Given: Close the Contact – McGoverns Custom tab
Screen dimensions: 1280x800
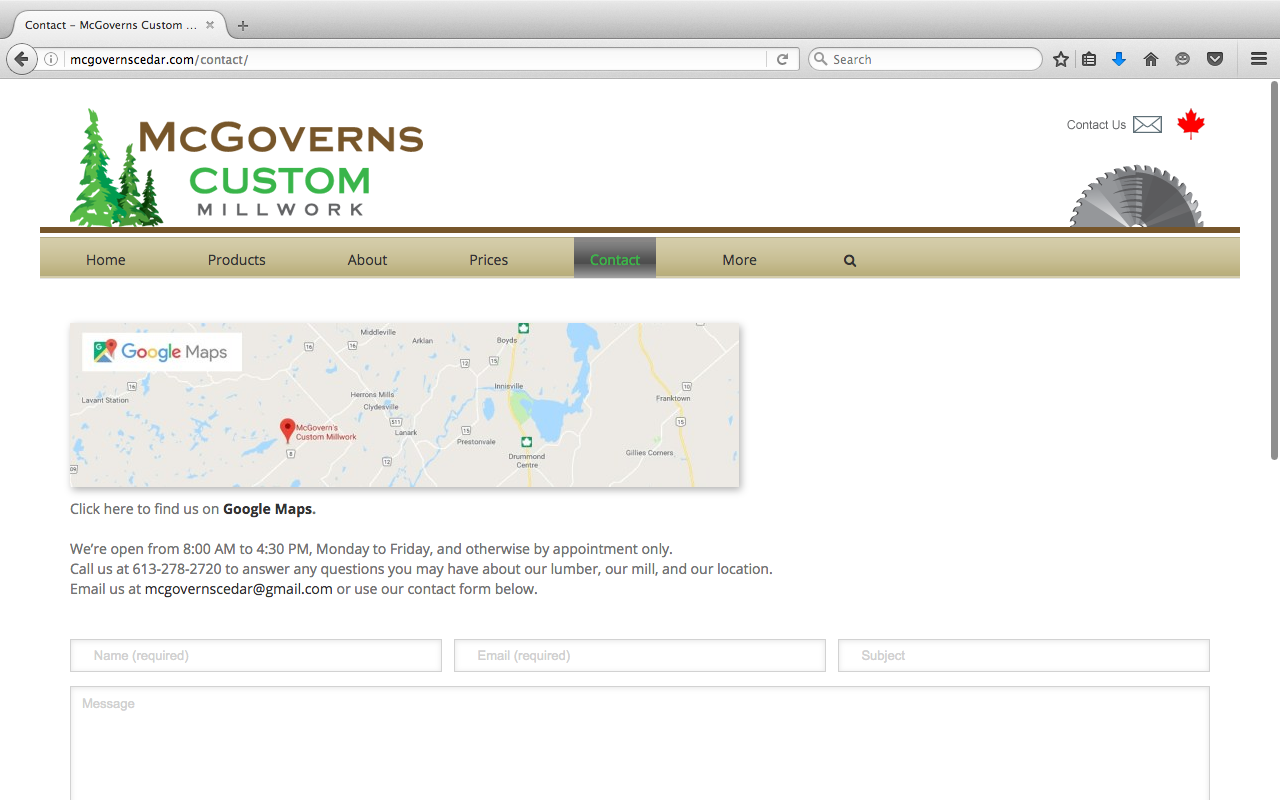Looking at the screenshot, I should tap(210, 25).
